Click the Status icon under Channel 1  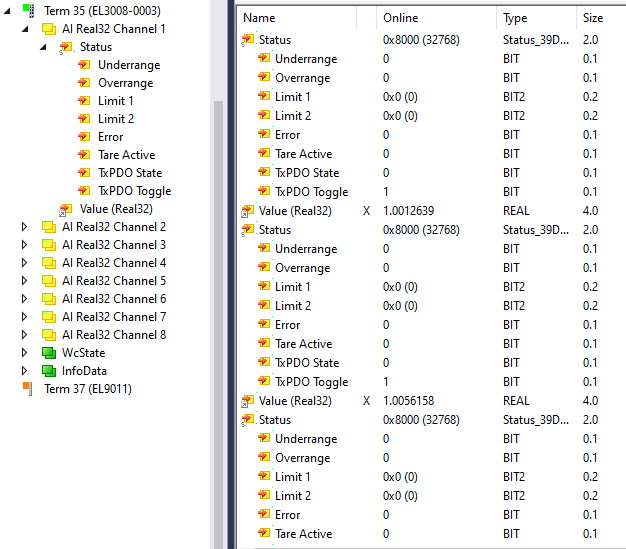click(66, 47)
